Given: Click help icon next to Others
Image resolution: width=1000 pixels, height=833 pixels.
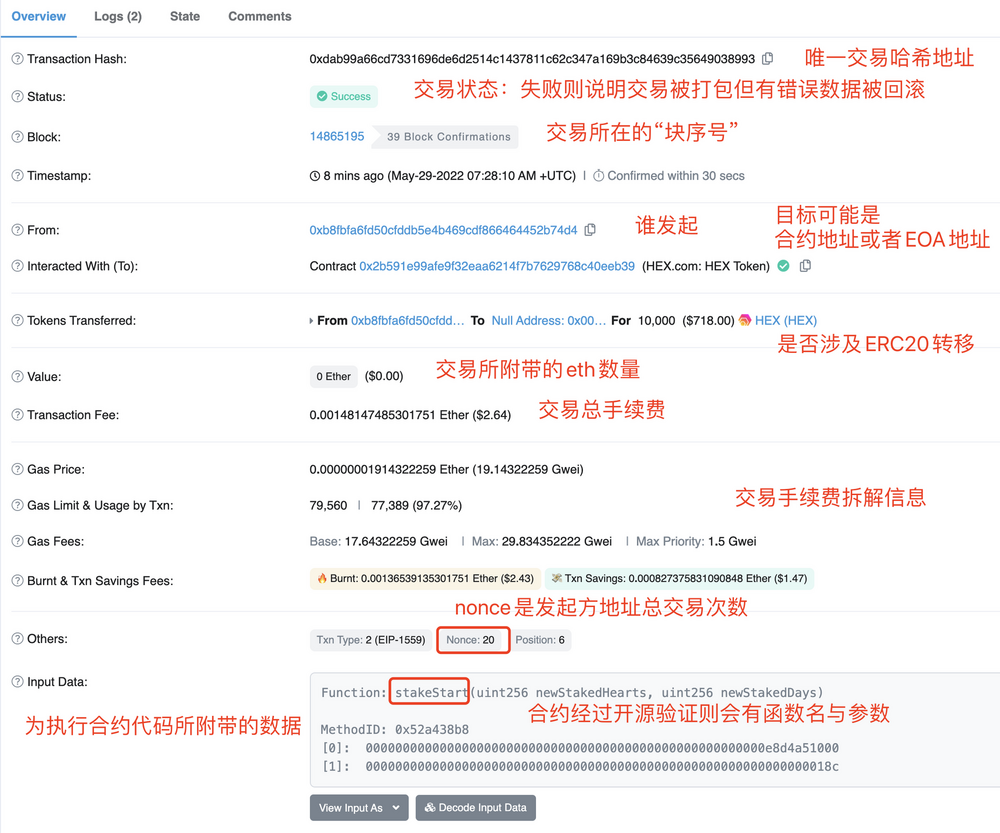Looking at the screenshot, I should pyautogui.click(x=17, y=638).
